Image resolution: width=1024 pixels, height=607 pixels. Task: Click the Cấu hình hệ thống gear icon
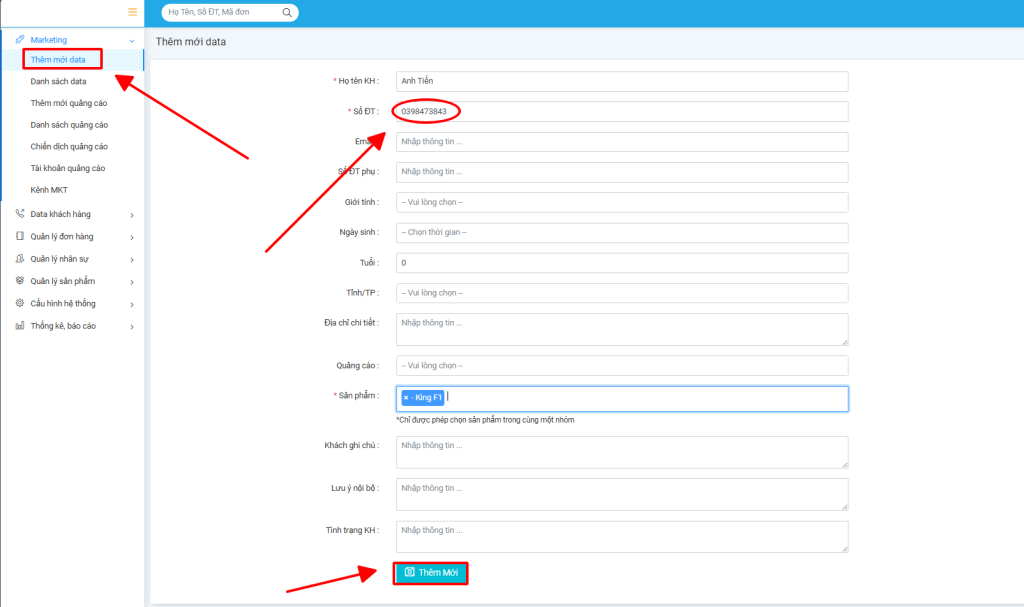tap(20, 303)
